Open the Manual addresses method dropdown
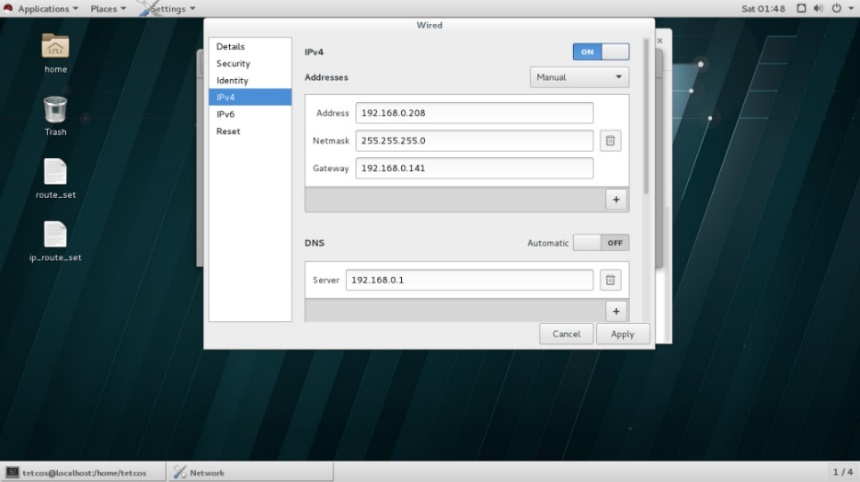 click(579, 77)
